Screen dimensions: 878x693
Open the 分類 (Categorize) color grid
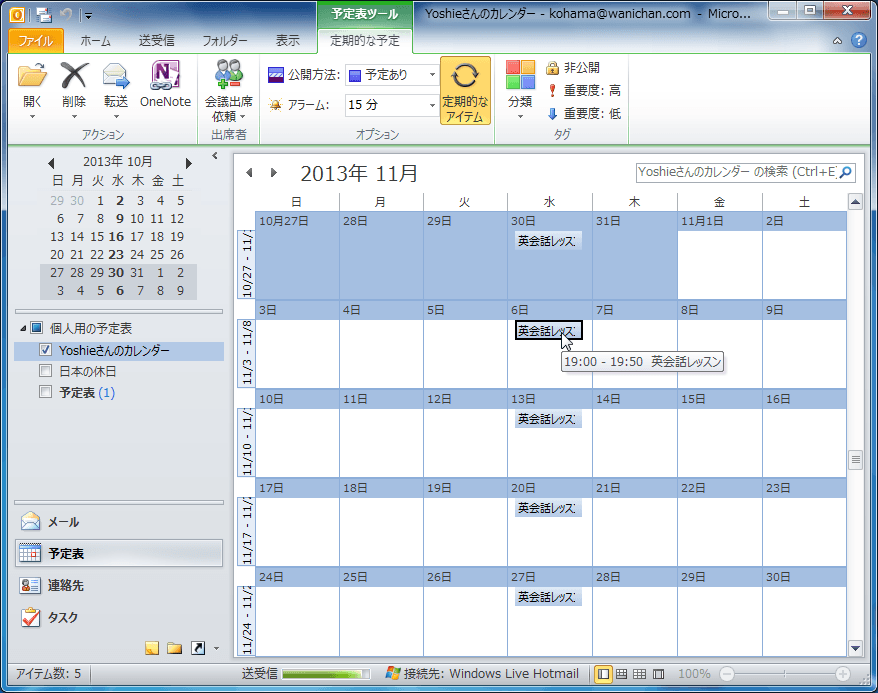pyautogui.click(x=520, y=75)
